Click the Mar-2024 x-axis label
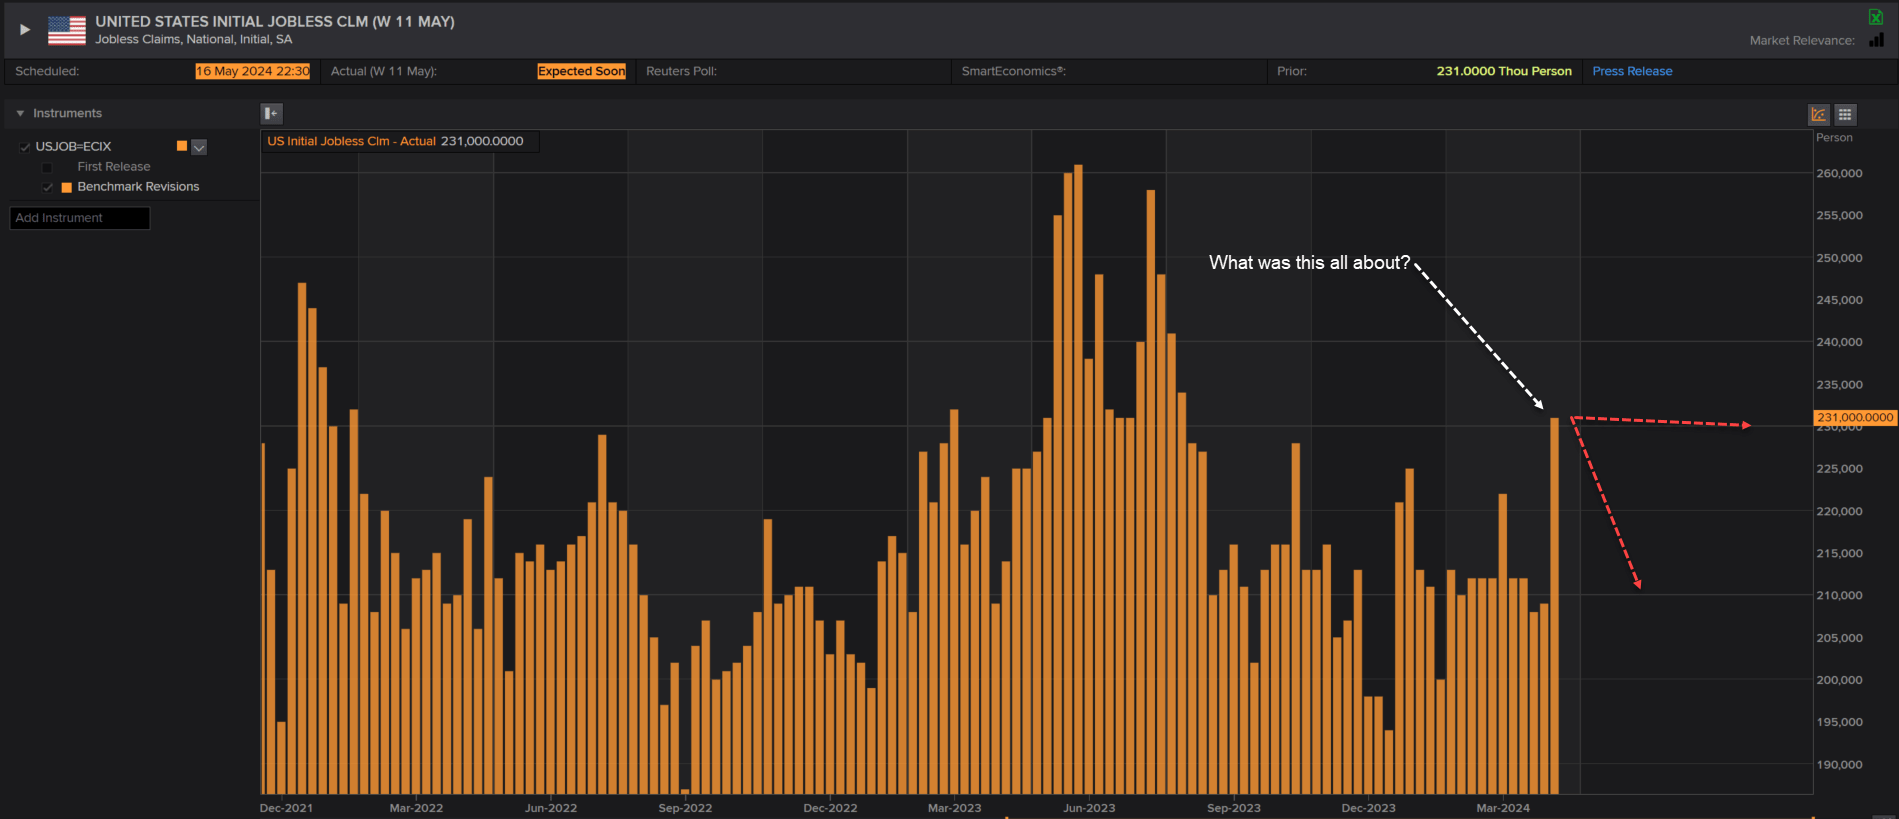 tap(1503, 808)
